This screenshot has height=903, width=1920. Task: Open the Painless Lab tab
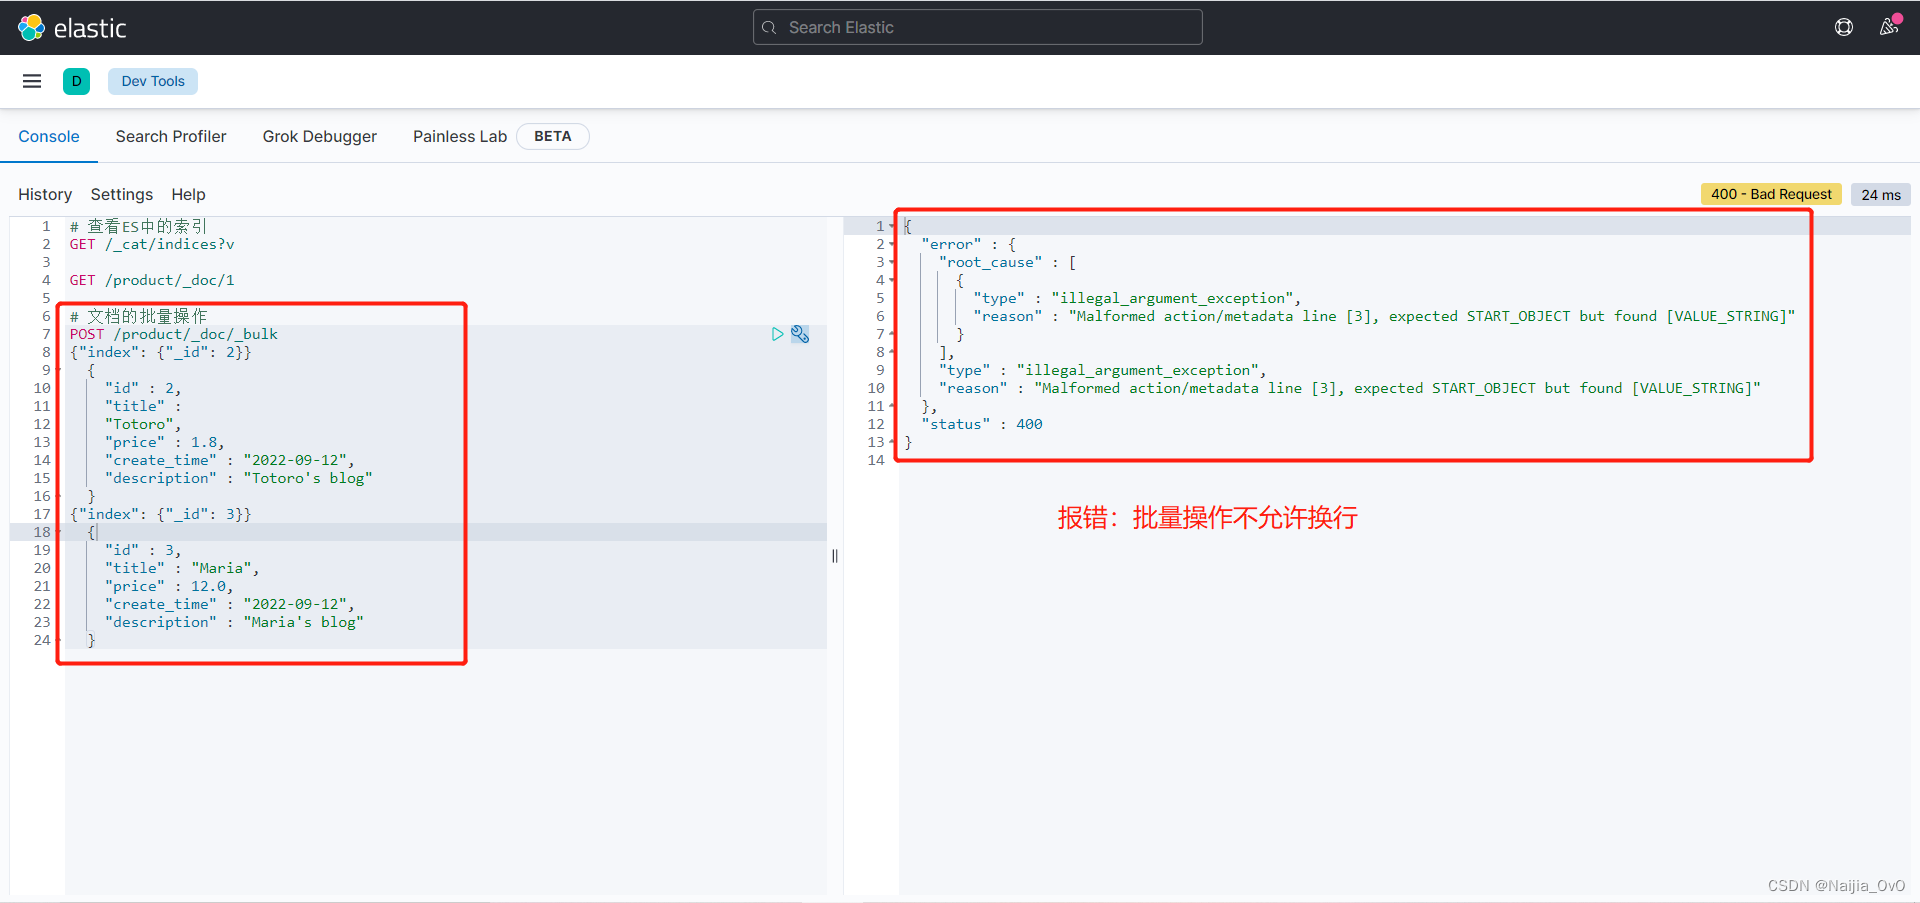[460, 136]
